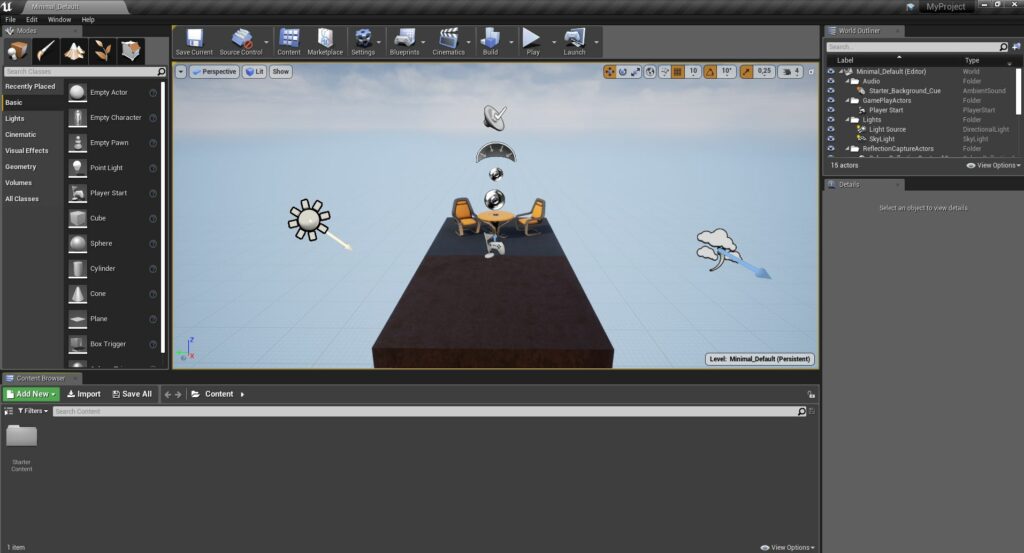Open rotation snap 10° dropdown
This screenshot has height=553, width=1024.
727,72
